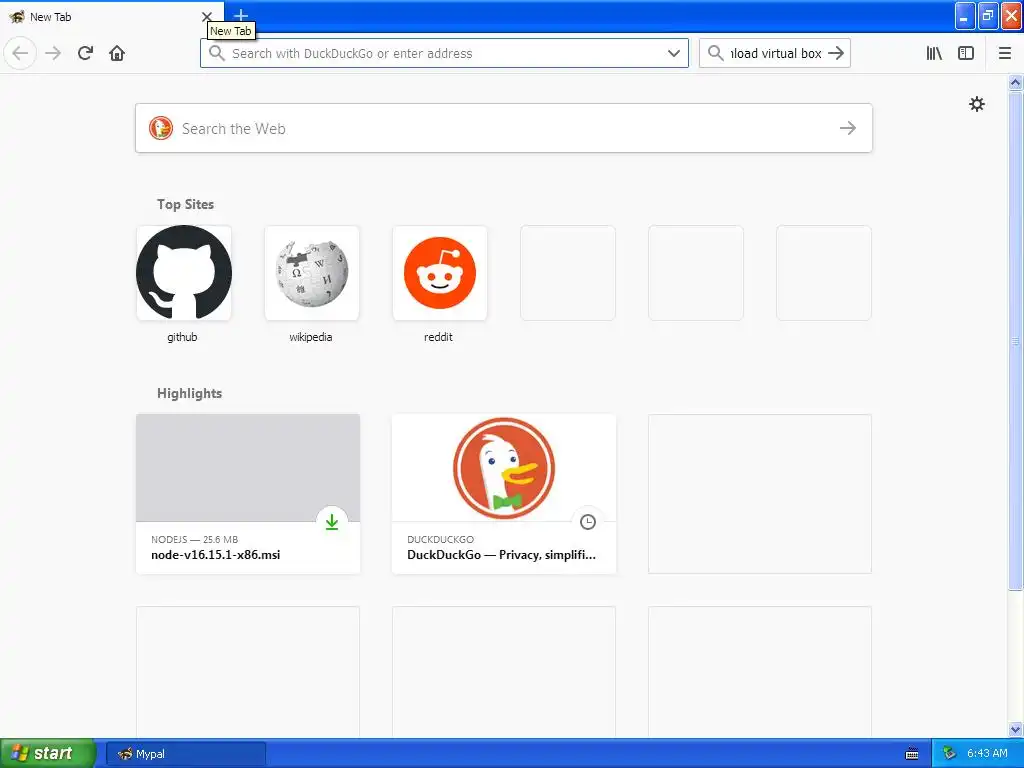The image size is (1024, 768).
Task: Click the address bar magnifier icon
Action: click(x=217, y=53)
